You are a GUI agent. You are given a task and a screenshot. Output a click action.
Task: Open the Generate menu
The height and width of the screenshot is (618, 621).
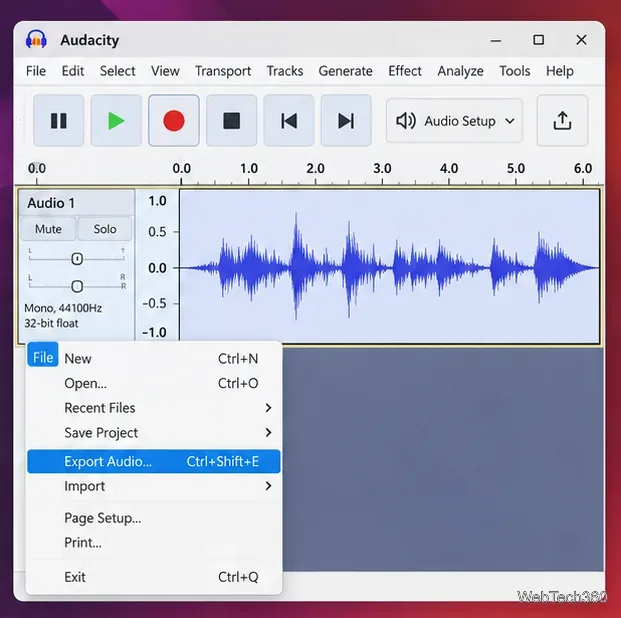[345, 71]
